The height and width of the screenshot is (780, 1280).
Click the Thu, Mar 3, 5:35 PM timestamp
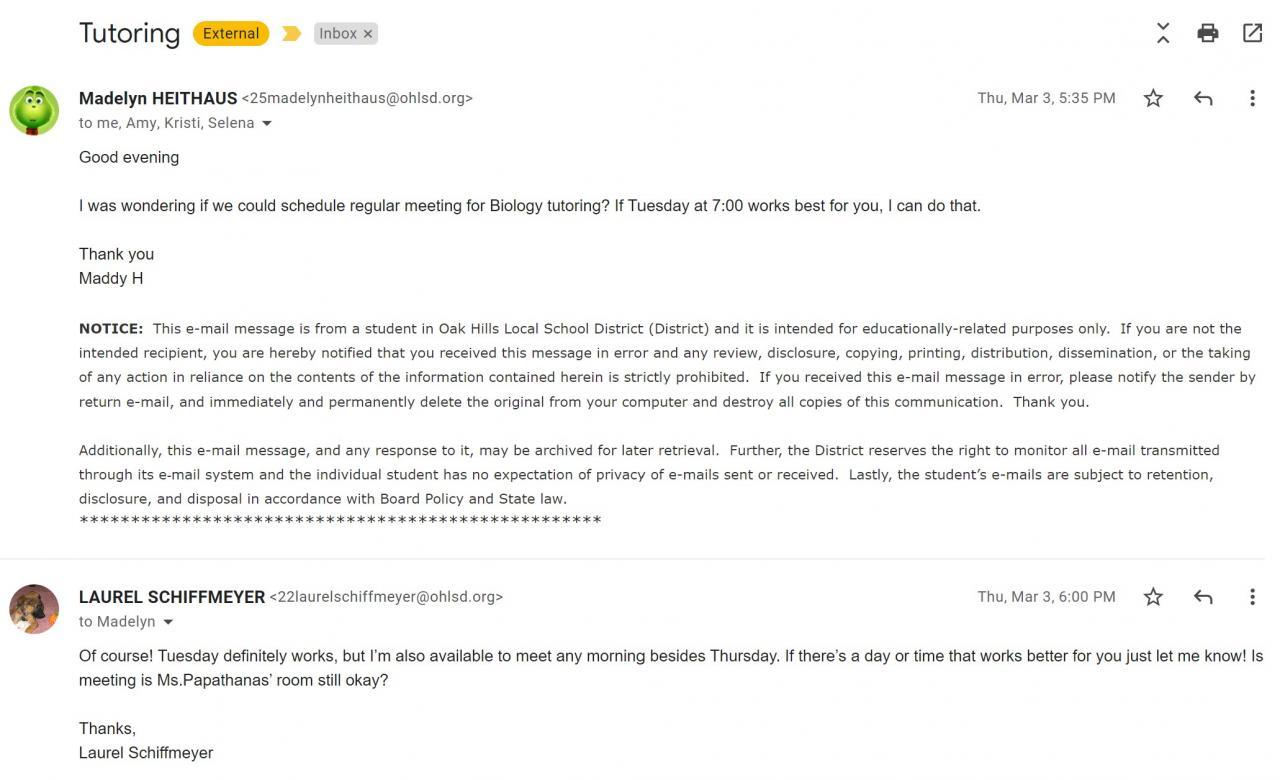point(1046,98)
